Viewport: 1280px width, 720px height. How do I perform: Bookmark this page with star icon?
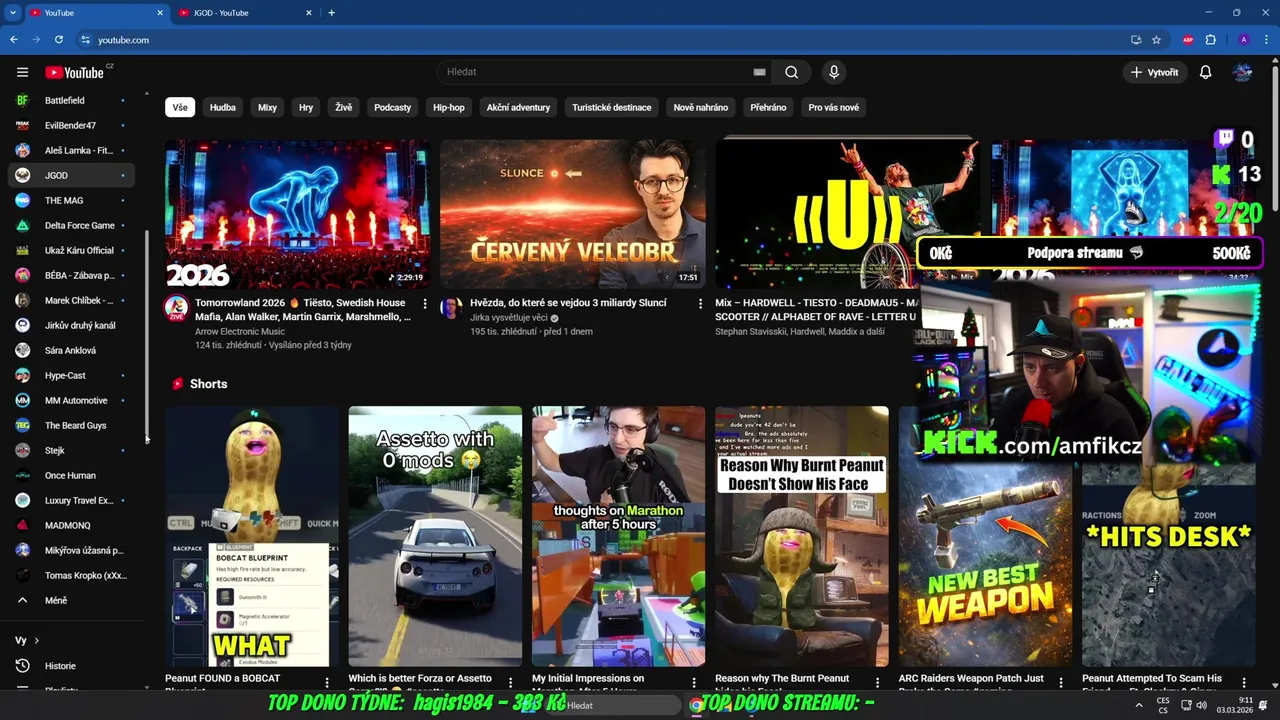pos(1156,40)
